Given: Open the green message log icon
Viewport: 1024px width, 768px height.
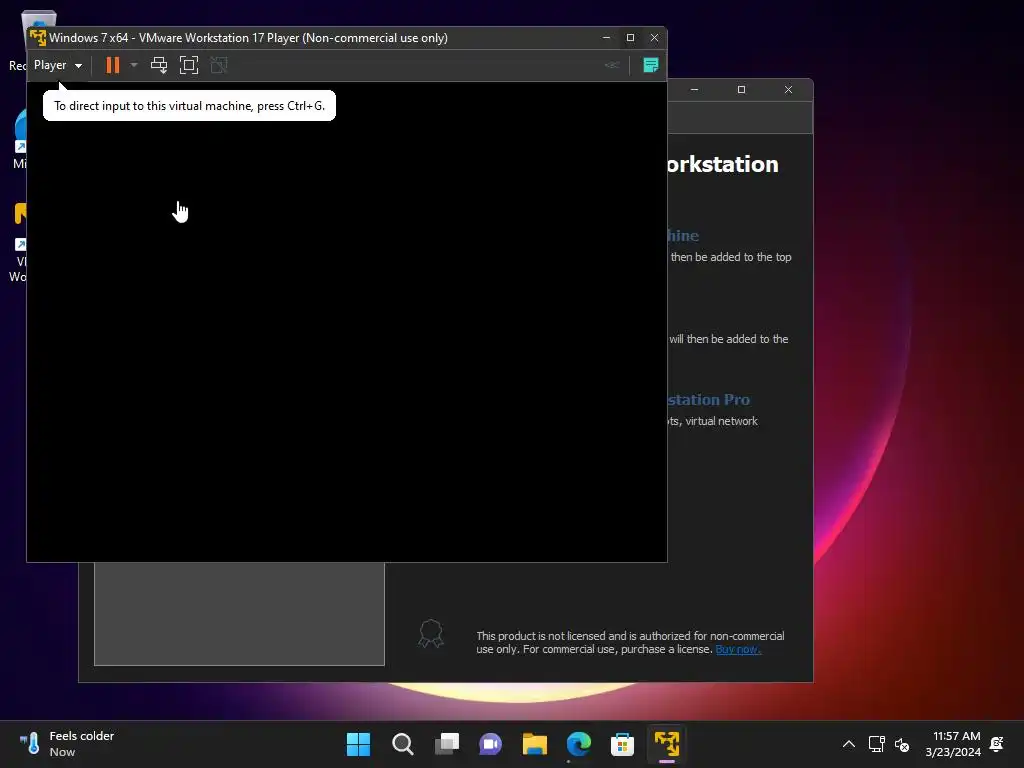Looking at the screenshot, I should 650,65.
